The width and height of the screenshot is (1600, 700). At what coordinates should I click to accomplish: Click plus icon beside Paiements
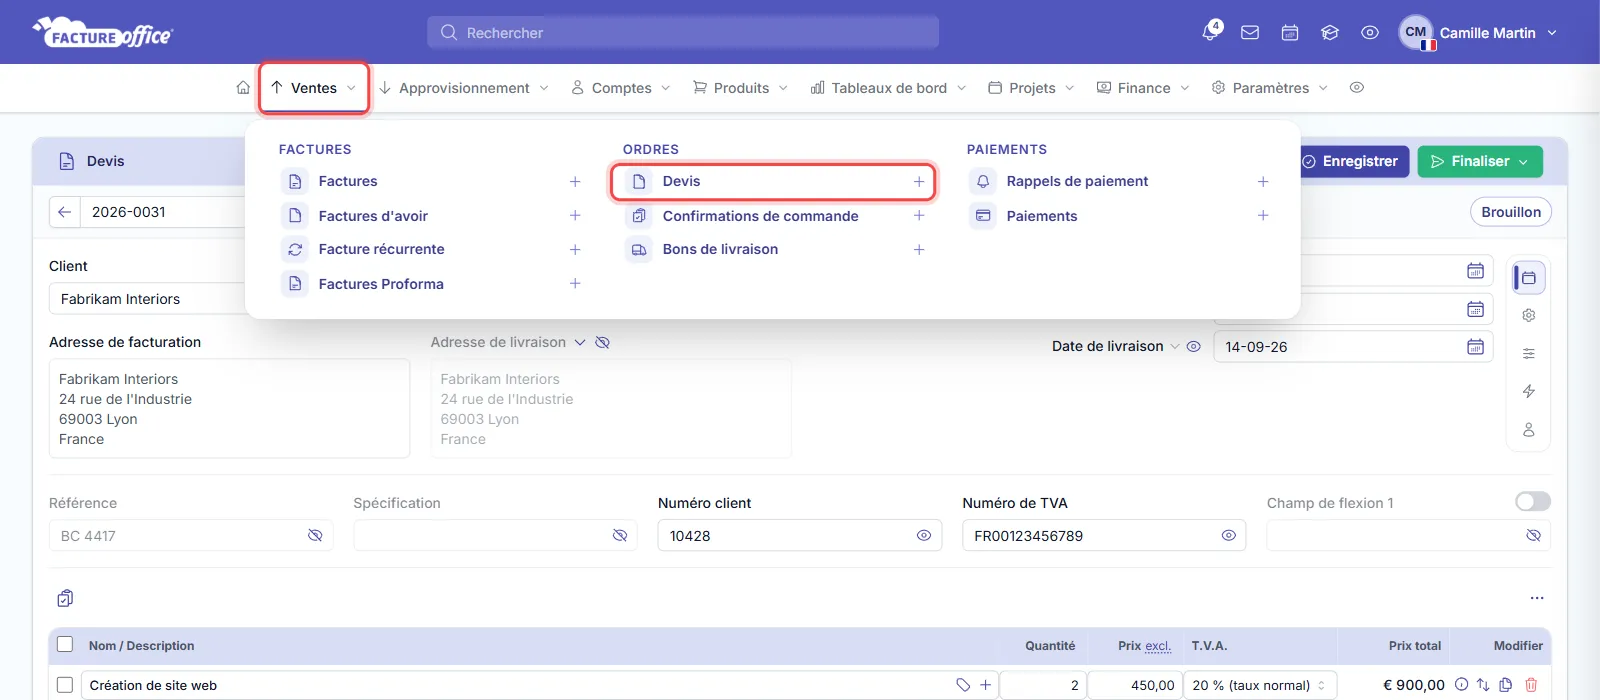coord(1263,216)
